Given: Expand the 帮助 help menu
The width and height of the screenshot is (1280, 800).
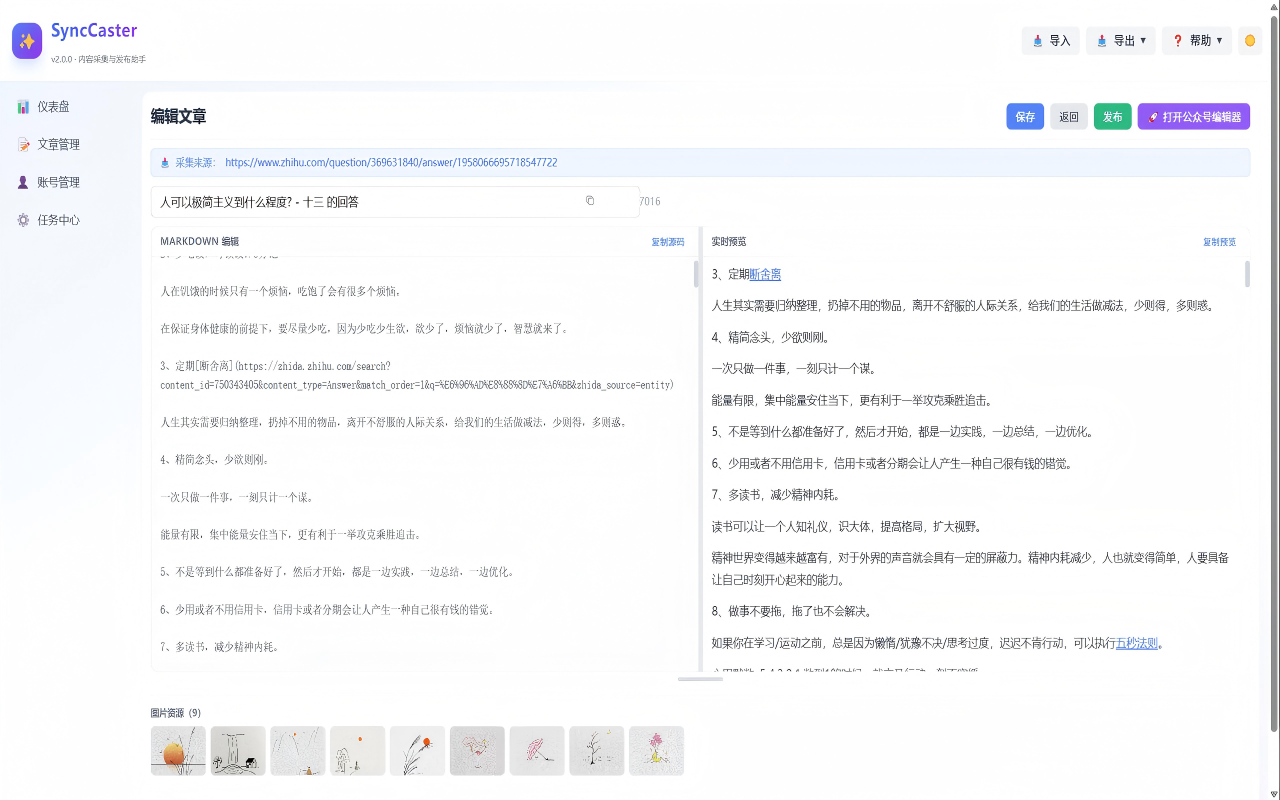Looking at the screenshot, I should [x=1196, y=40].
